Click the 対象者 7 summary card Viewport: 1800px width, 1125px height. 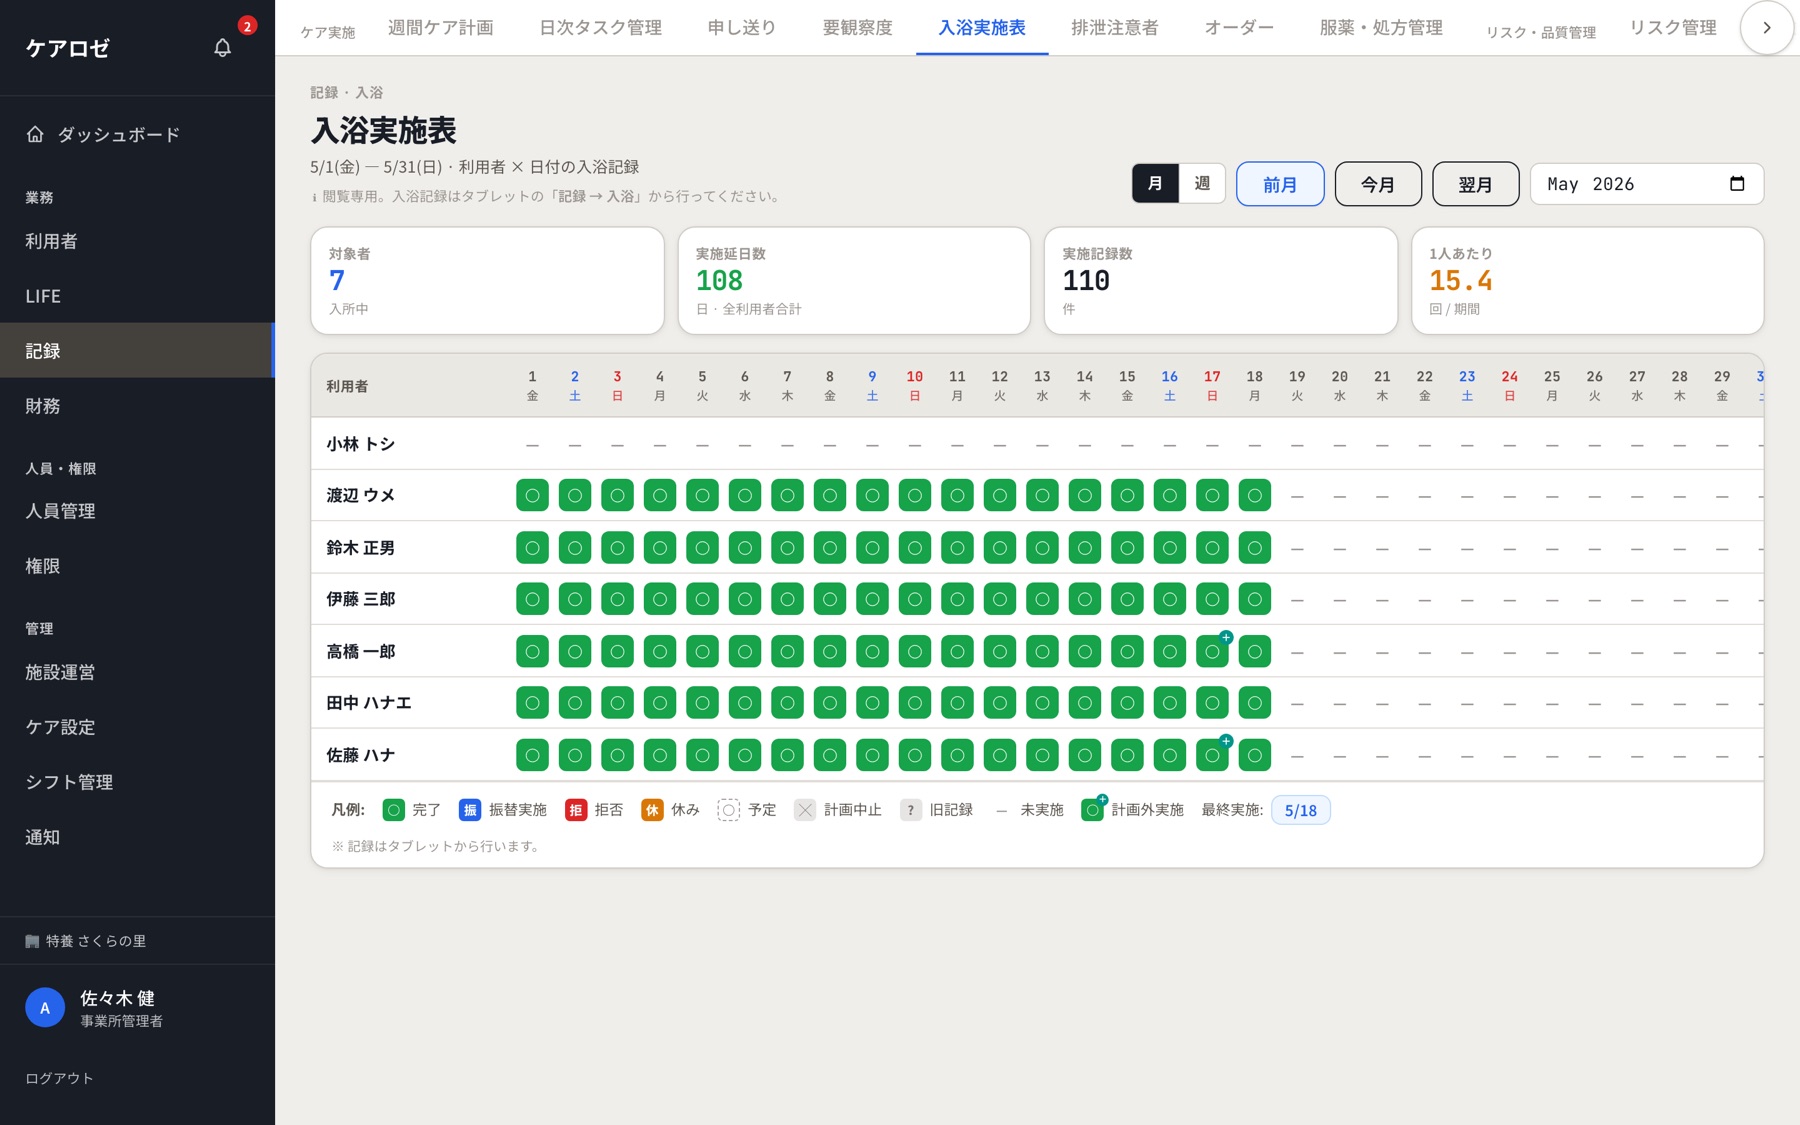point(487,281)
